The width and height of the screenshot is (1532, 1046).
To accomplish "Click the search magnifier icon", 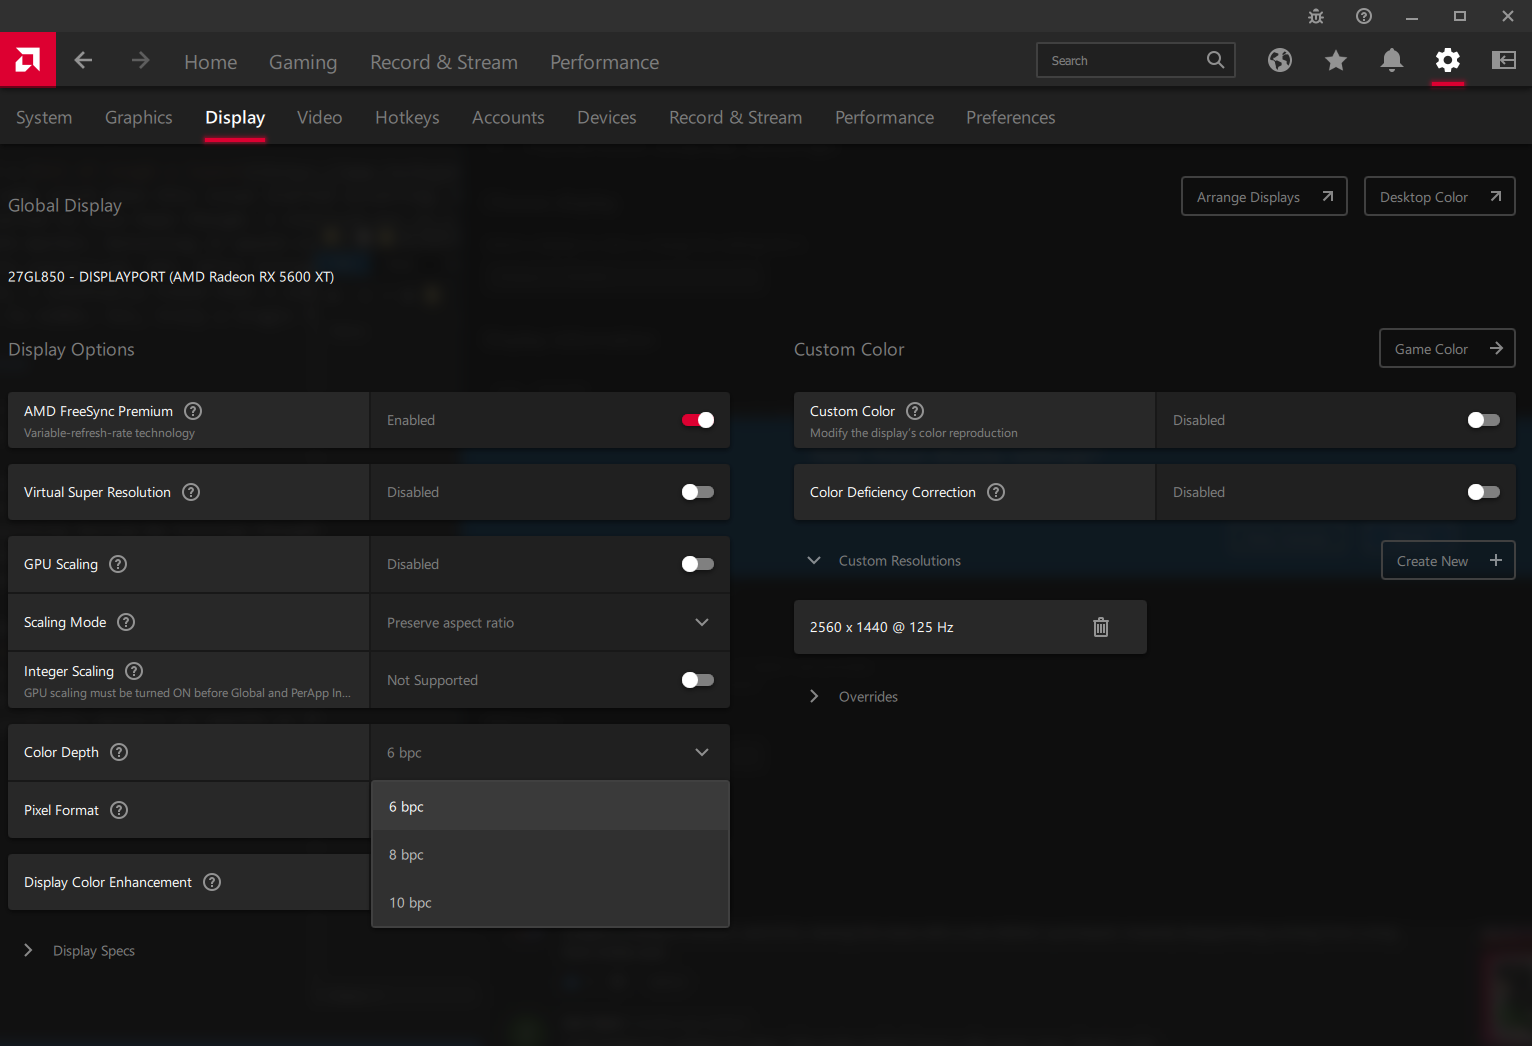I will coord(1215,60).
